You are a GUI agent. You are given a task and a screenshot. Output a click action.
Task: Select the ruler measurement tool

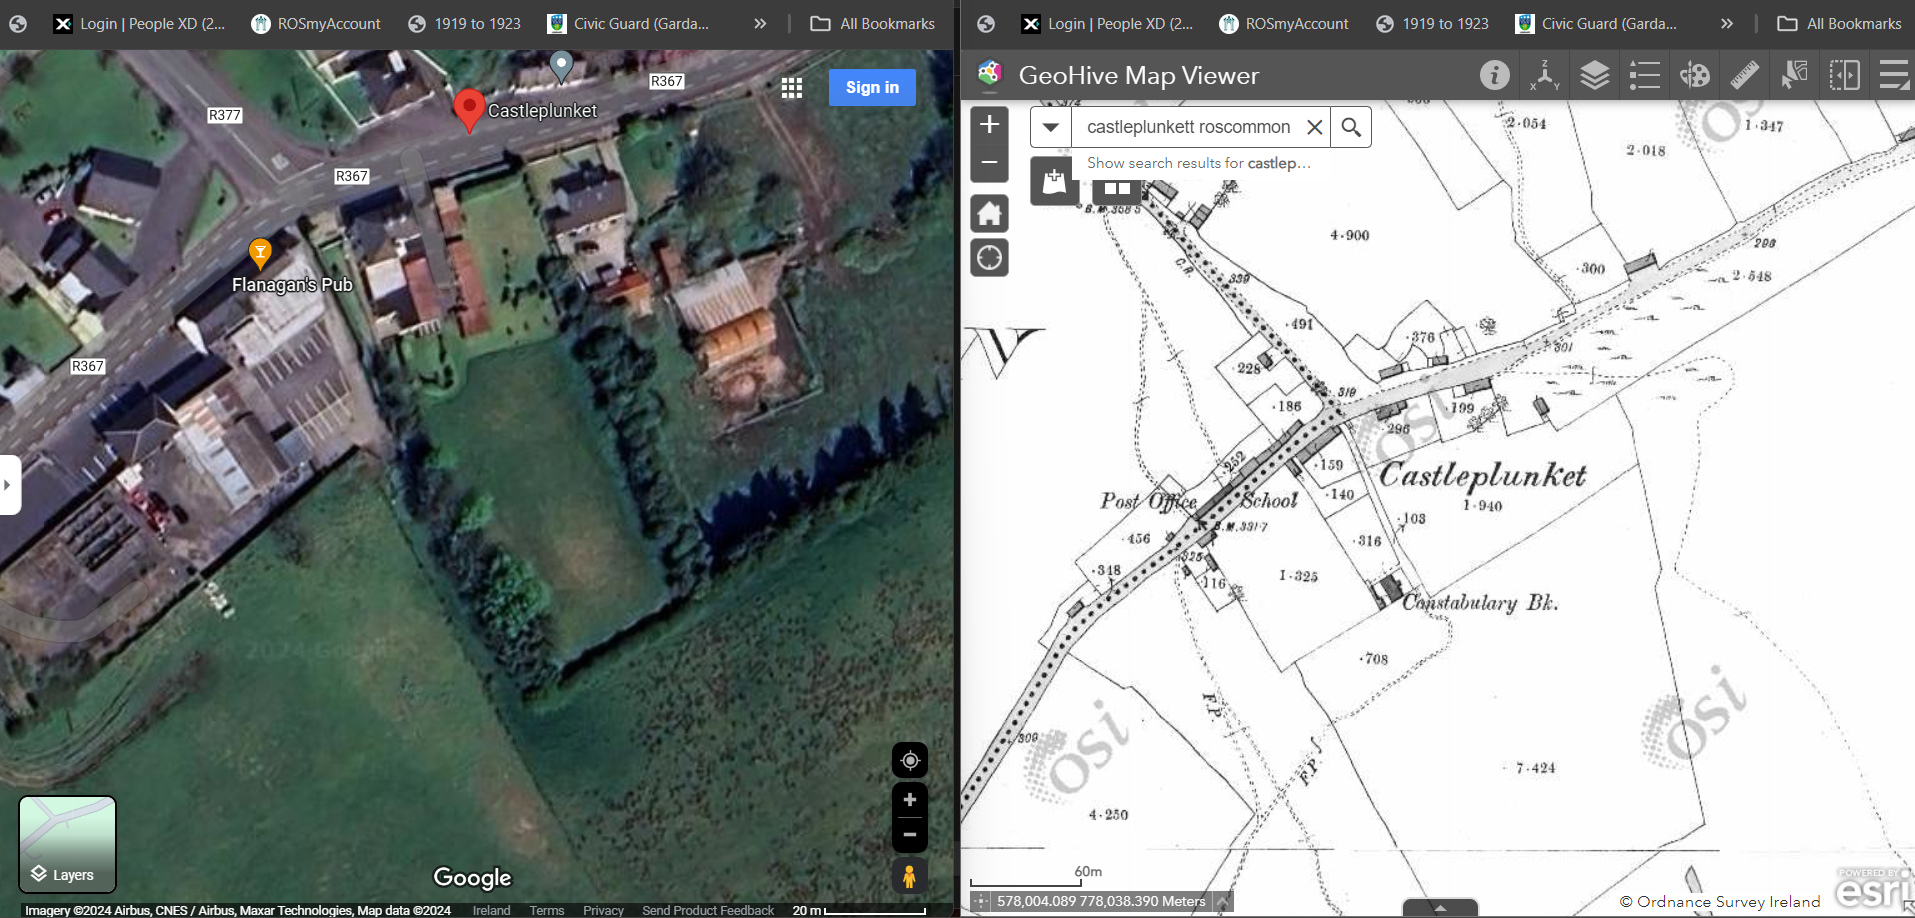click(1745, 75)
